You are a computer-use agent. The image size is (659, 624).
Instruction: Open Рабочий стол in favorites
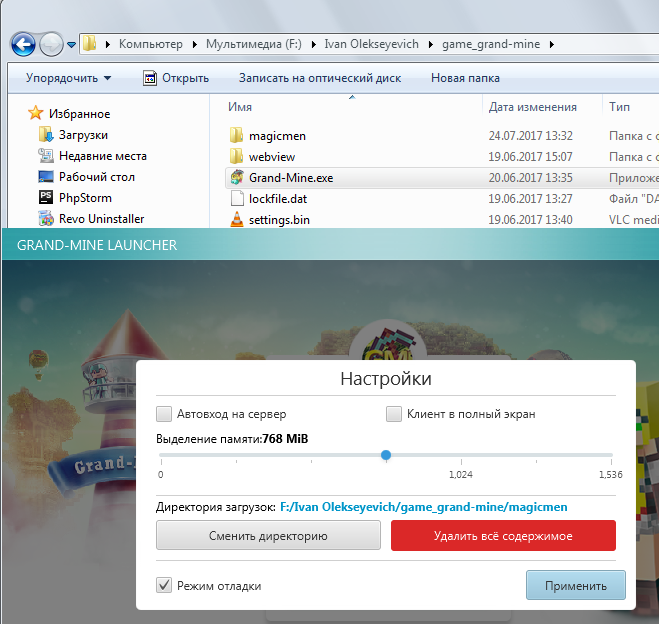pos(97,177)
